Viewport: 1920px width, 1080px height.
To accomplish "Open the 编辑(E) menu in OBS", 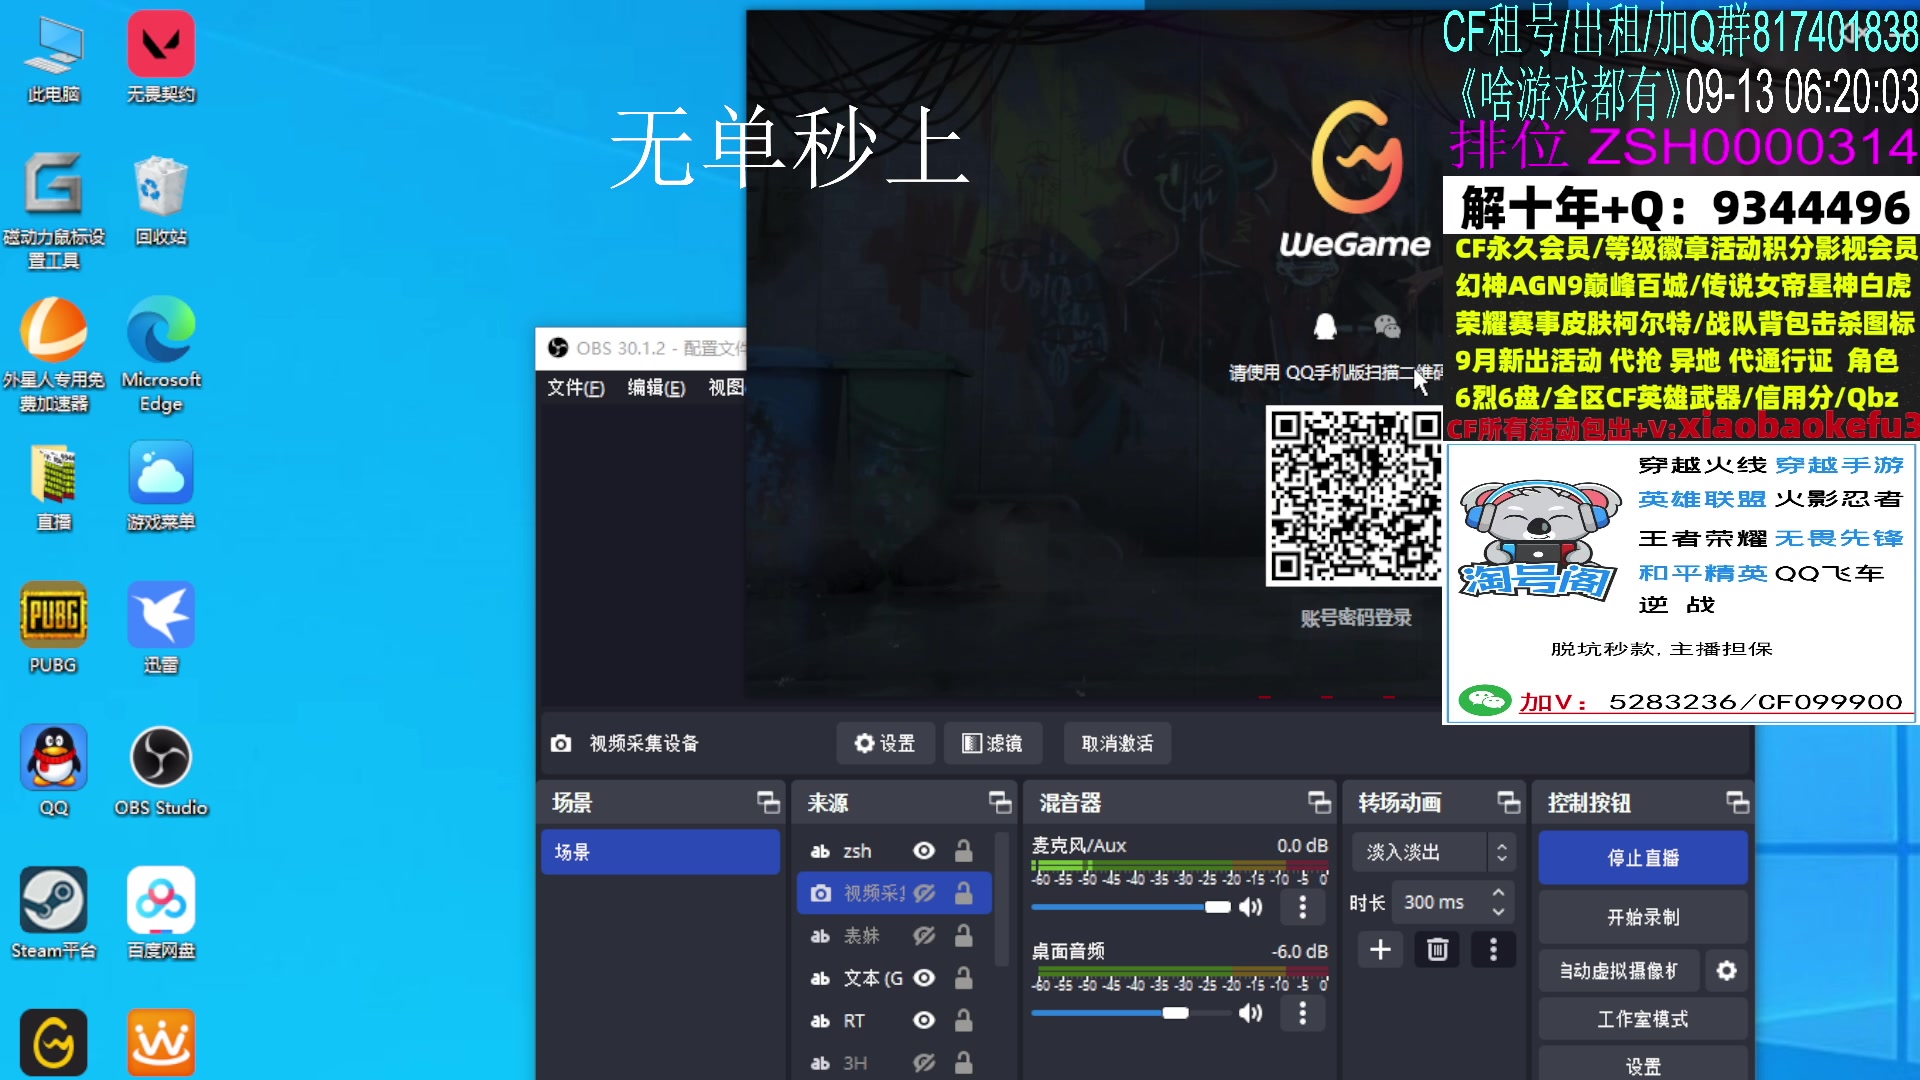I will pyautogui.click(x=657, y=387).
